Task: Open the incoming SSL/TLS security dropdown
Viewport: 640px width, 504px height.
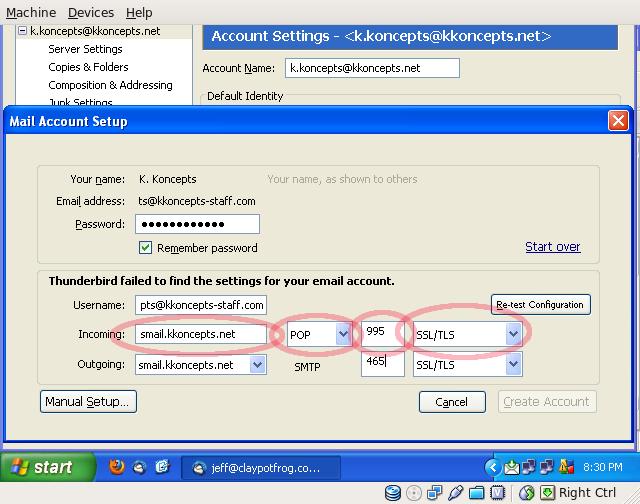Action: coord(513,334)
